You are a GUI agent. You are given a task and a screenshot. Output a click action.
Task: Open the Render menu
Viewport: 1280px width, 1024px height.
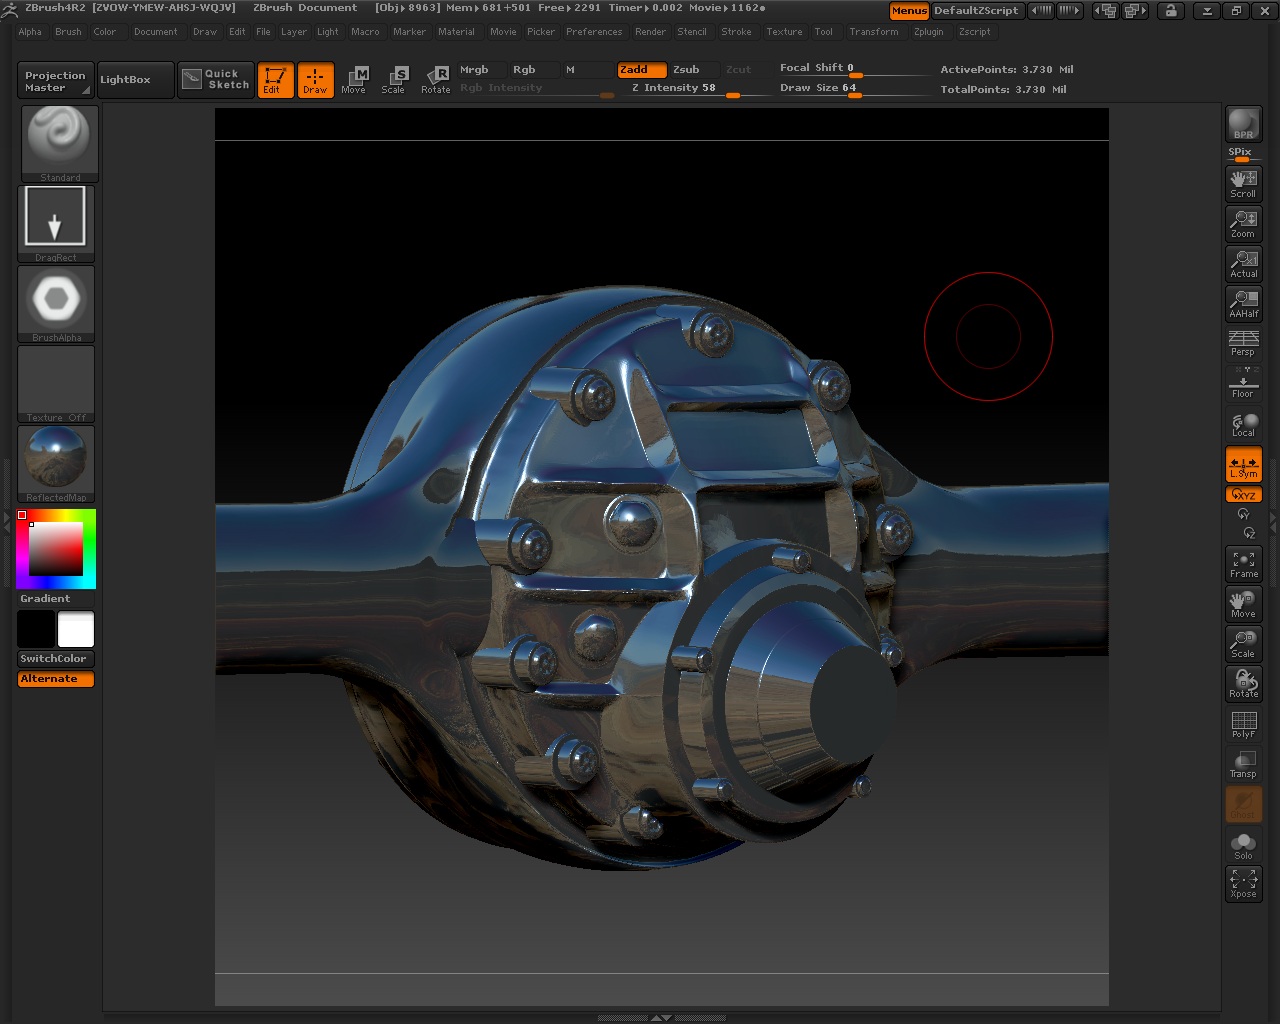coord(650,31)
